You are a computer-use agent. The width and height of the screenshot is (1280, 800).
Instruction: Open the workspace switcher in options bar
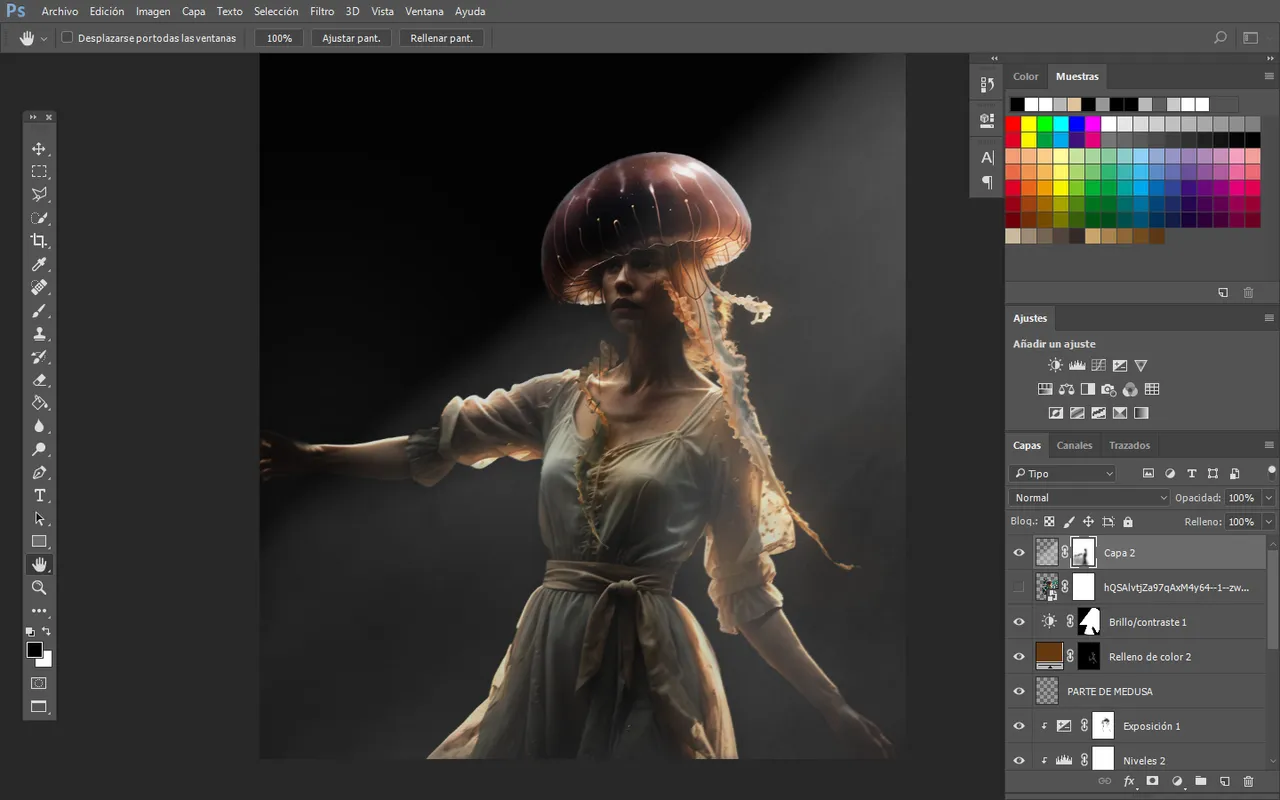[1251, 38]
